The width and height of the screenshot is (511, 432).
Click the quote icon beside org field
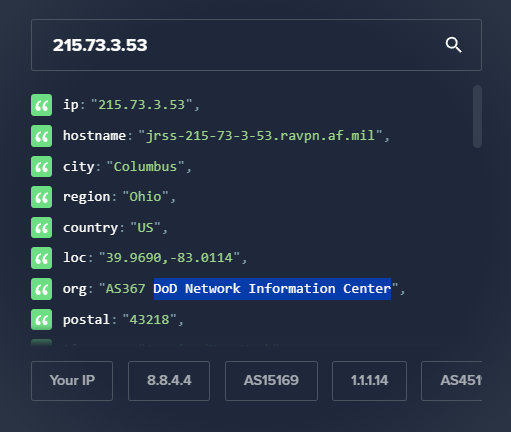(41, 289)
